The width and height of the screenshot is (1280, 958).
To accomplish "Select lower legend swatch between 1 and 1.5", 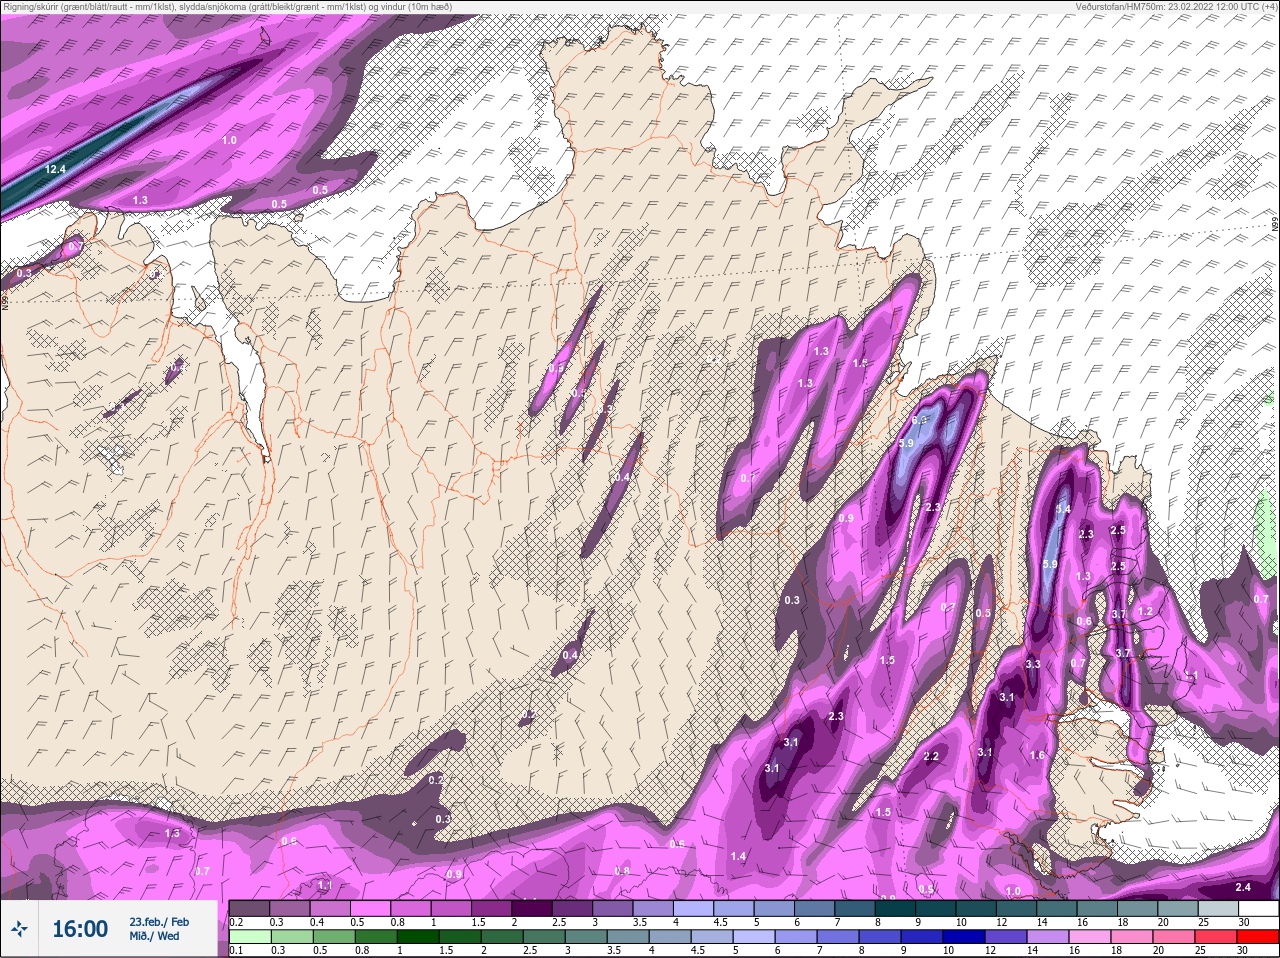I will 418,937.
